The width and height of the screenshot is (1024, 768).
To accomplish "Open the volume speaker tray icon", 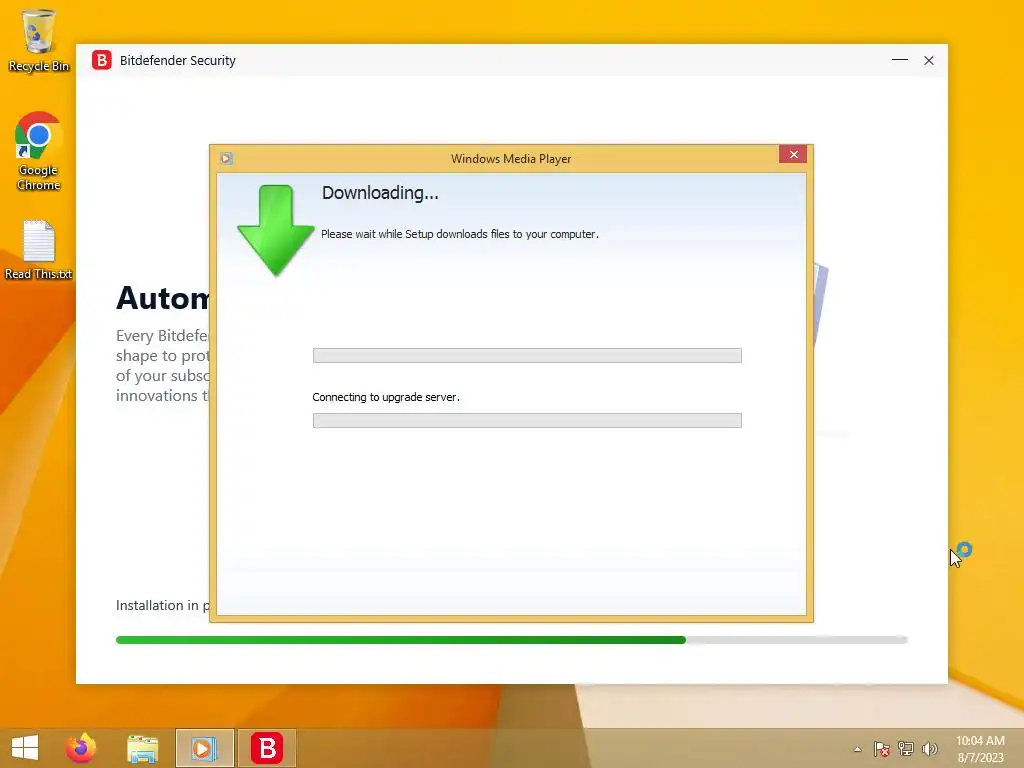I will point(930,749).
